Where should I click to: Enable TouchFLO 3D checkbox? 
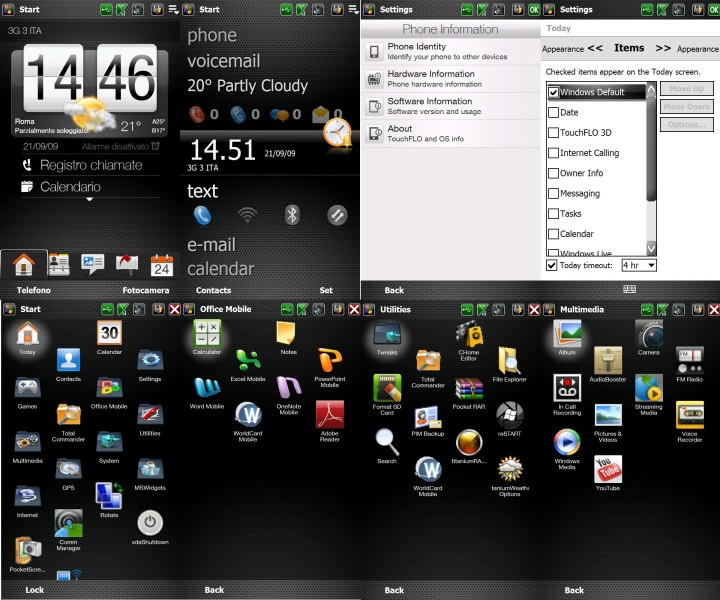pyautogui.click(x=553, y=133)
